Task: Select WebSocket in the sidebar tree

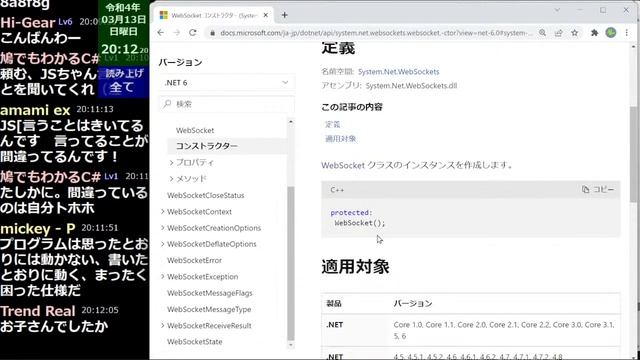Action: coord(195,130)
